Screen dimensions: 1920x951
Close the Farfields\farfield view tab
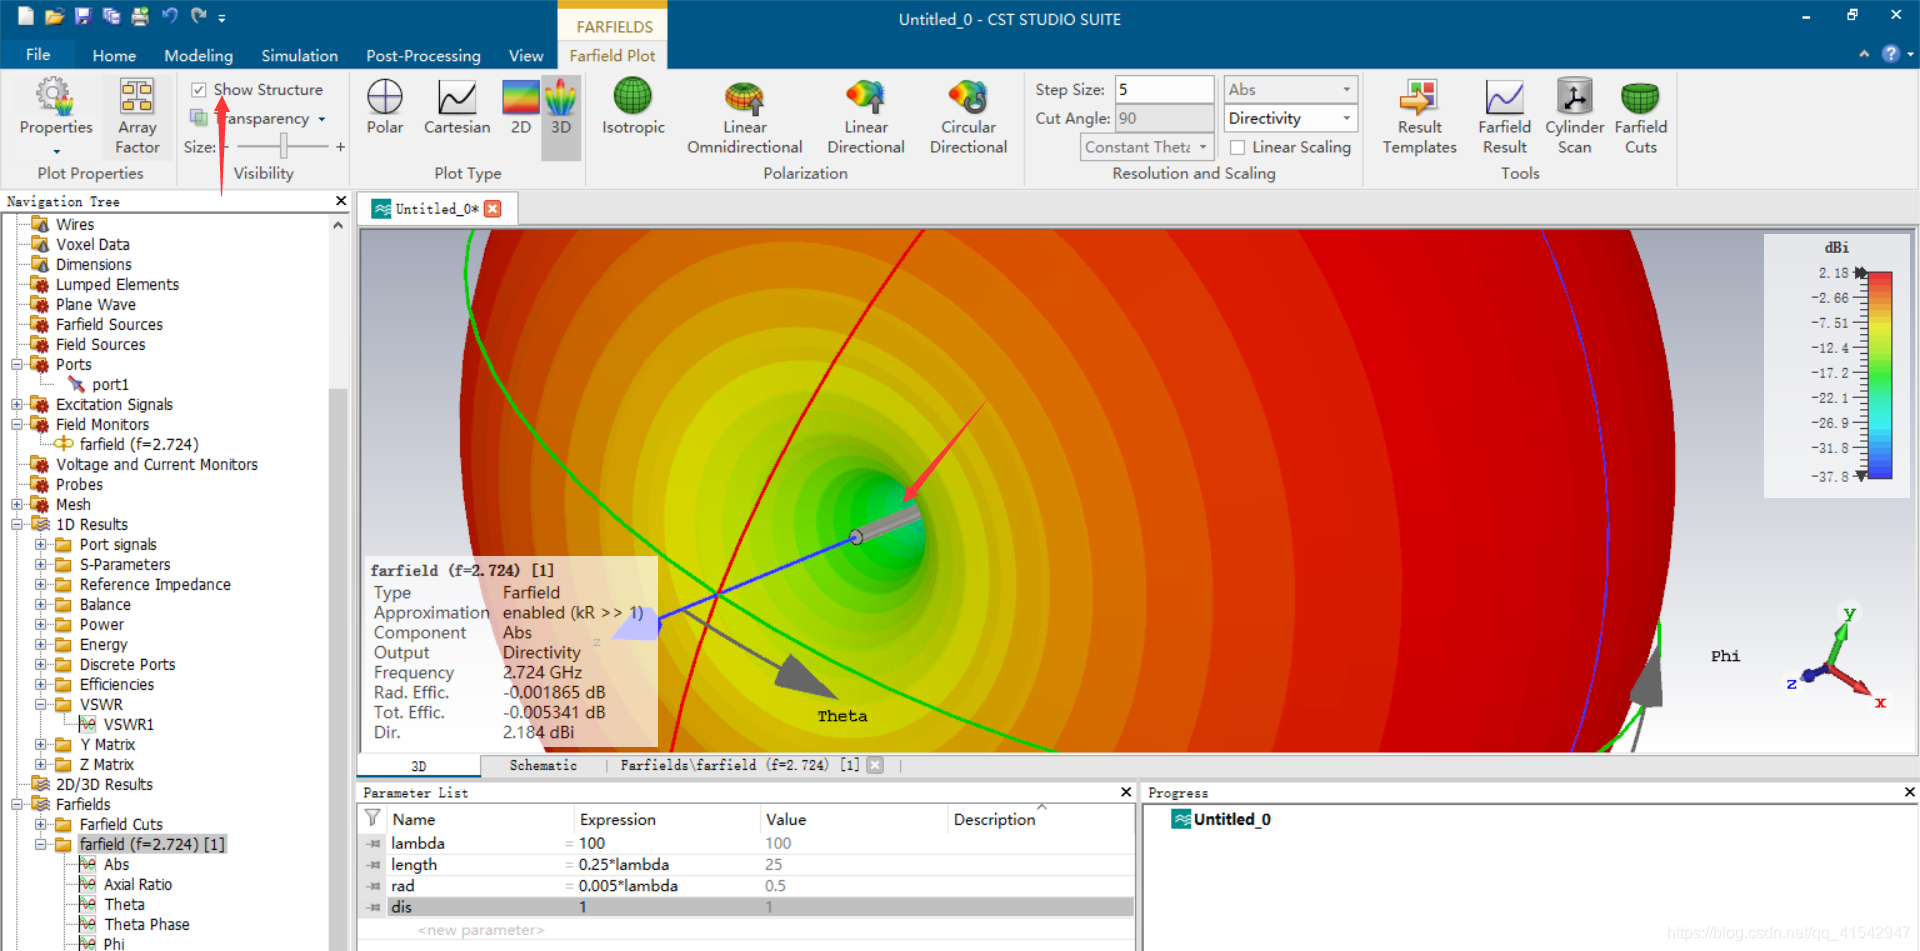(875, 765)
